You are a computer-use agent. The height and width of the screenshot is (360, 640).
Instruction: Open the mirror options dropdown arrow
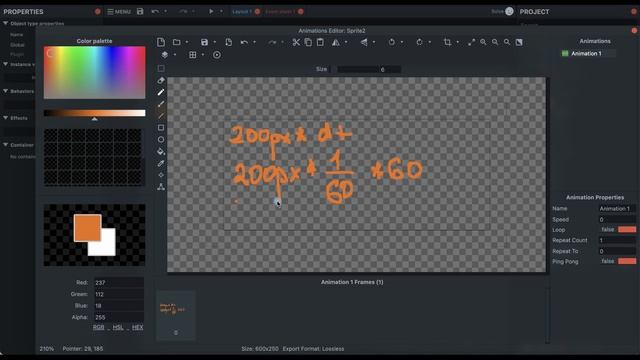pos(346,42)
